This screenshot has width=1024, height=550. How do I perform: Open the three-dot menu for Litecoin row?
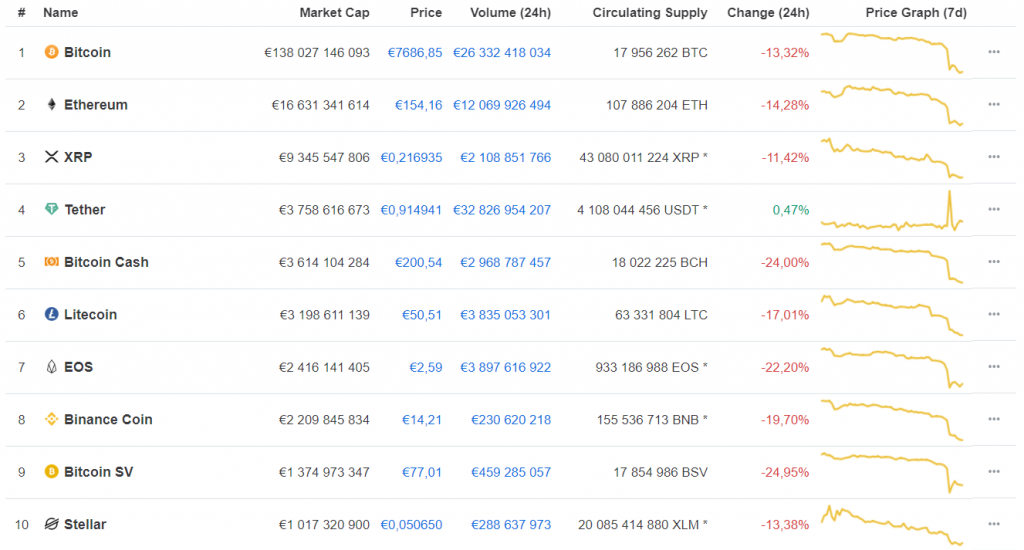pos(994,314)
